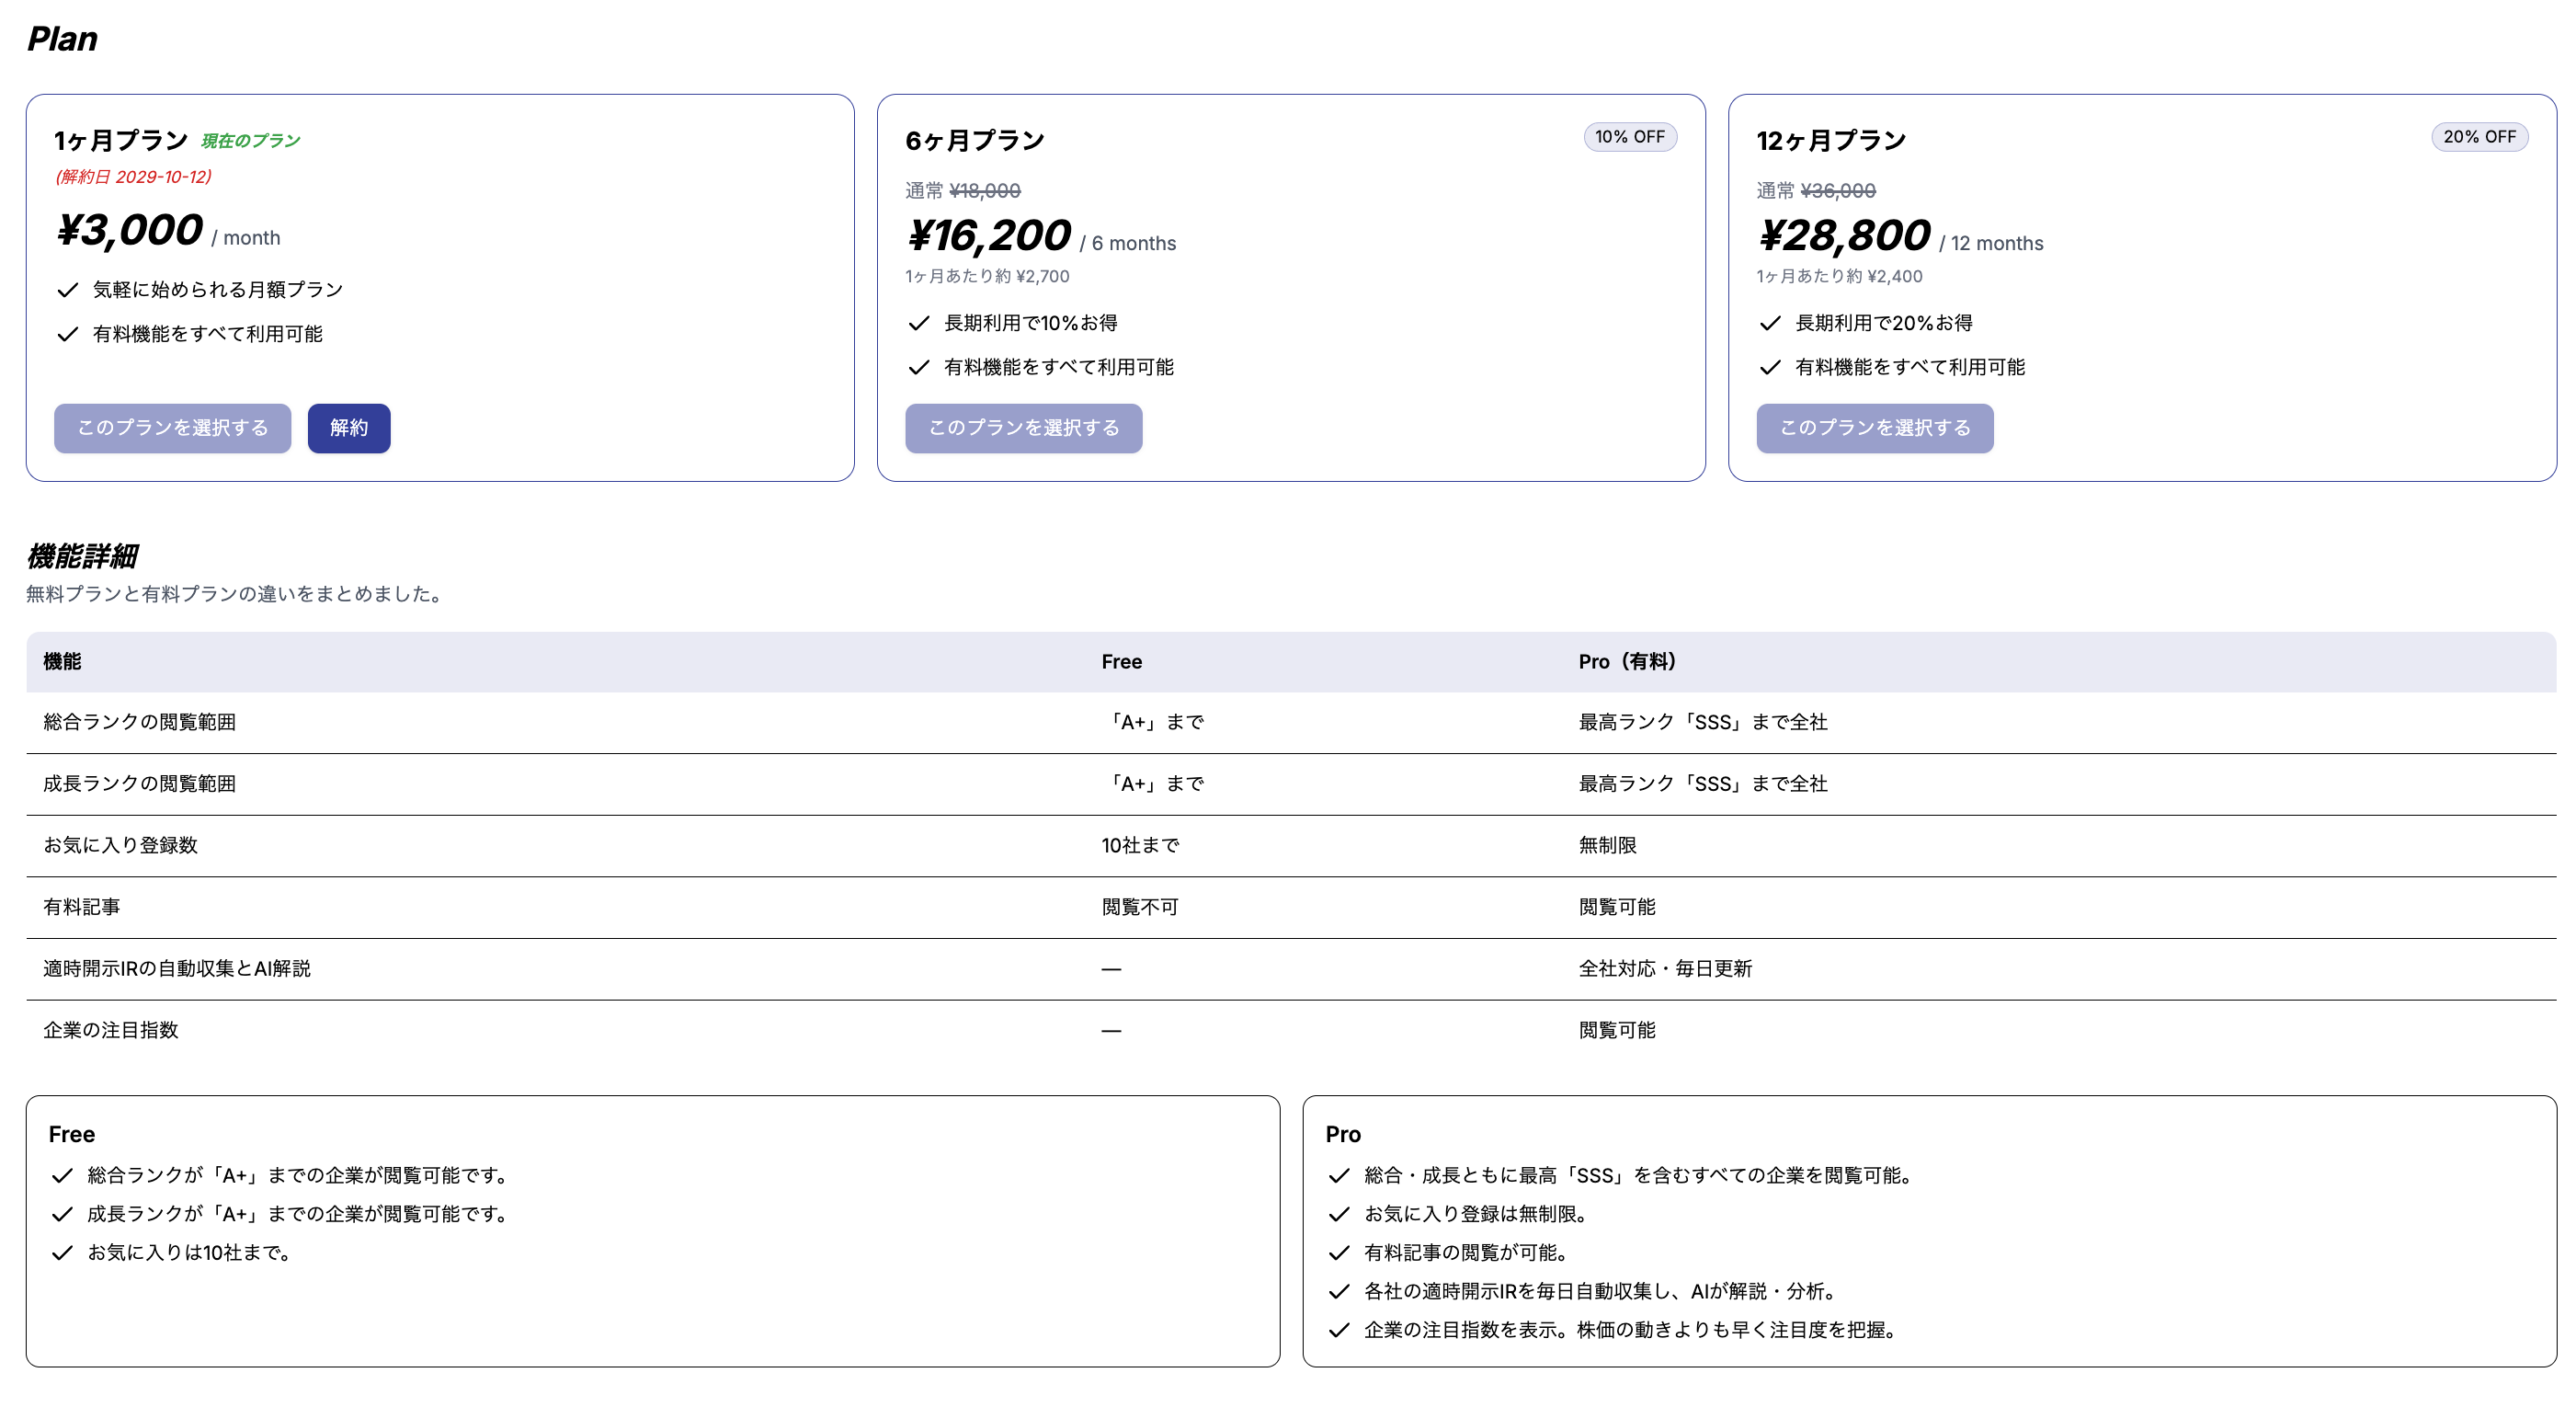Click the 10% OFF badge
The width and height of the screenshot is (2576, 1407).
point(1629,137)
